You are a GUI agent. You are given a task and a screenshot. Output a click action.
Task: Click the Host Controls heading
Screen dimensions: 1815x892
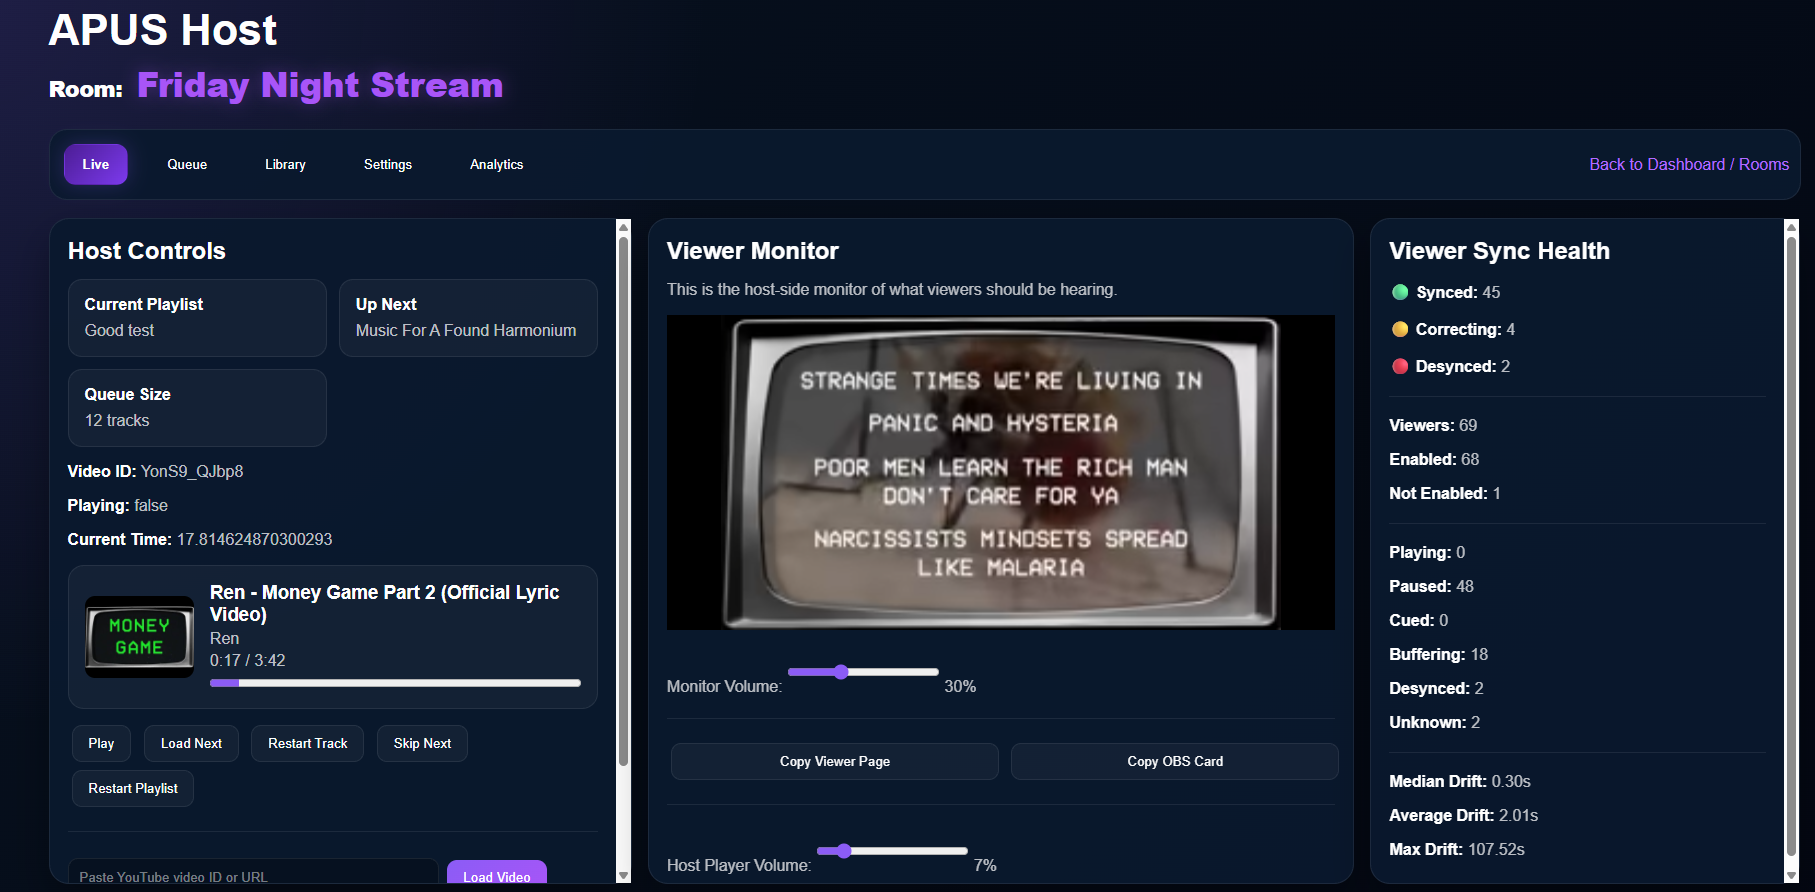(147, 251)
